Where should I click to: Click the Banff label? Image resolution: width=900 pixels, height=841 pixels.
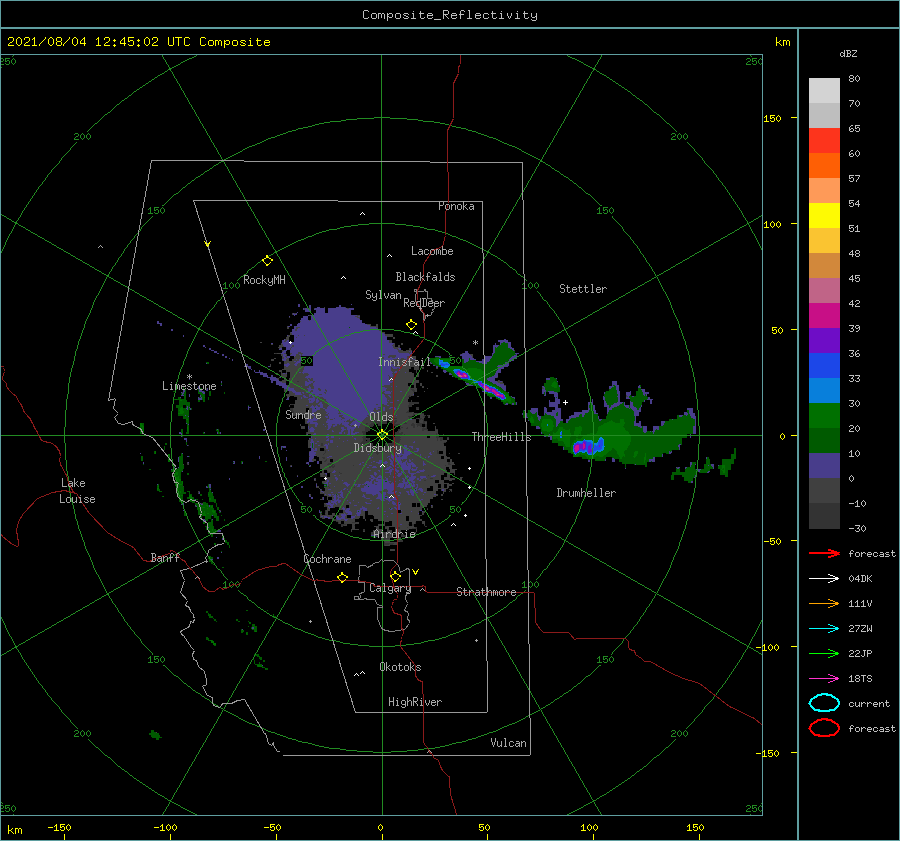click(x=165, y=557)
